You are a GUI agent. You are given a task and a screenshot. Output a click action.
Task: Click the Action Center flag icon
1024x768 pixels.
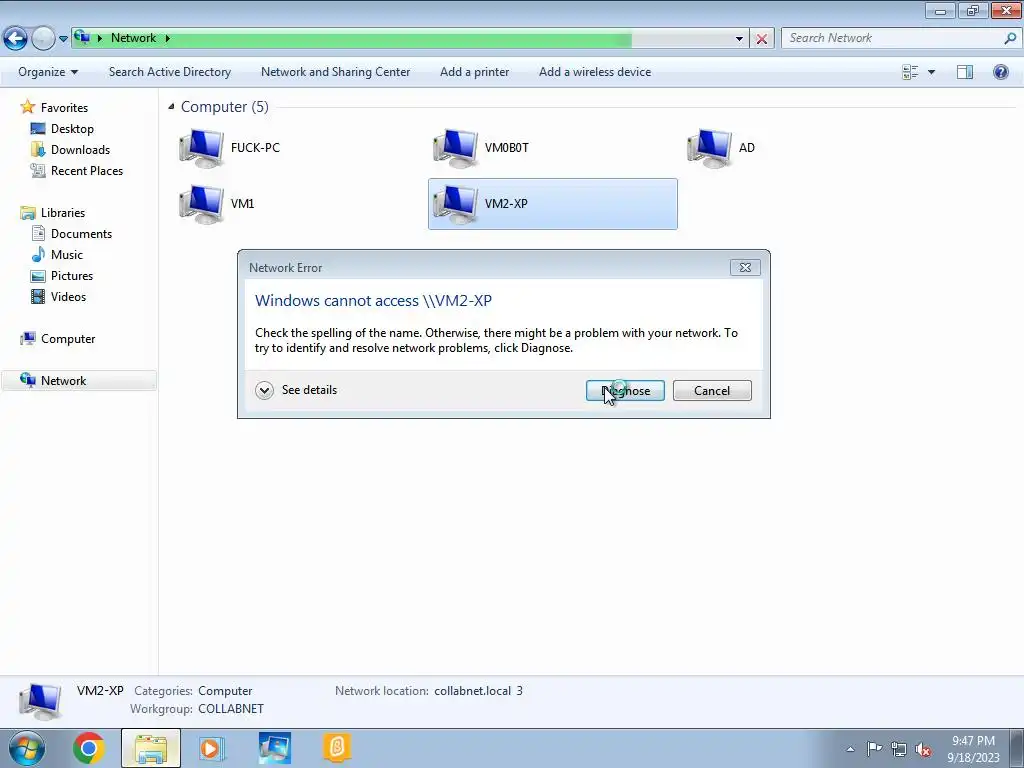pos(874,749)
